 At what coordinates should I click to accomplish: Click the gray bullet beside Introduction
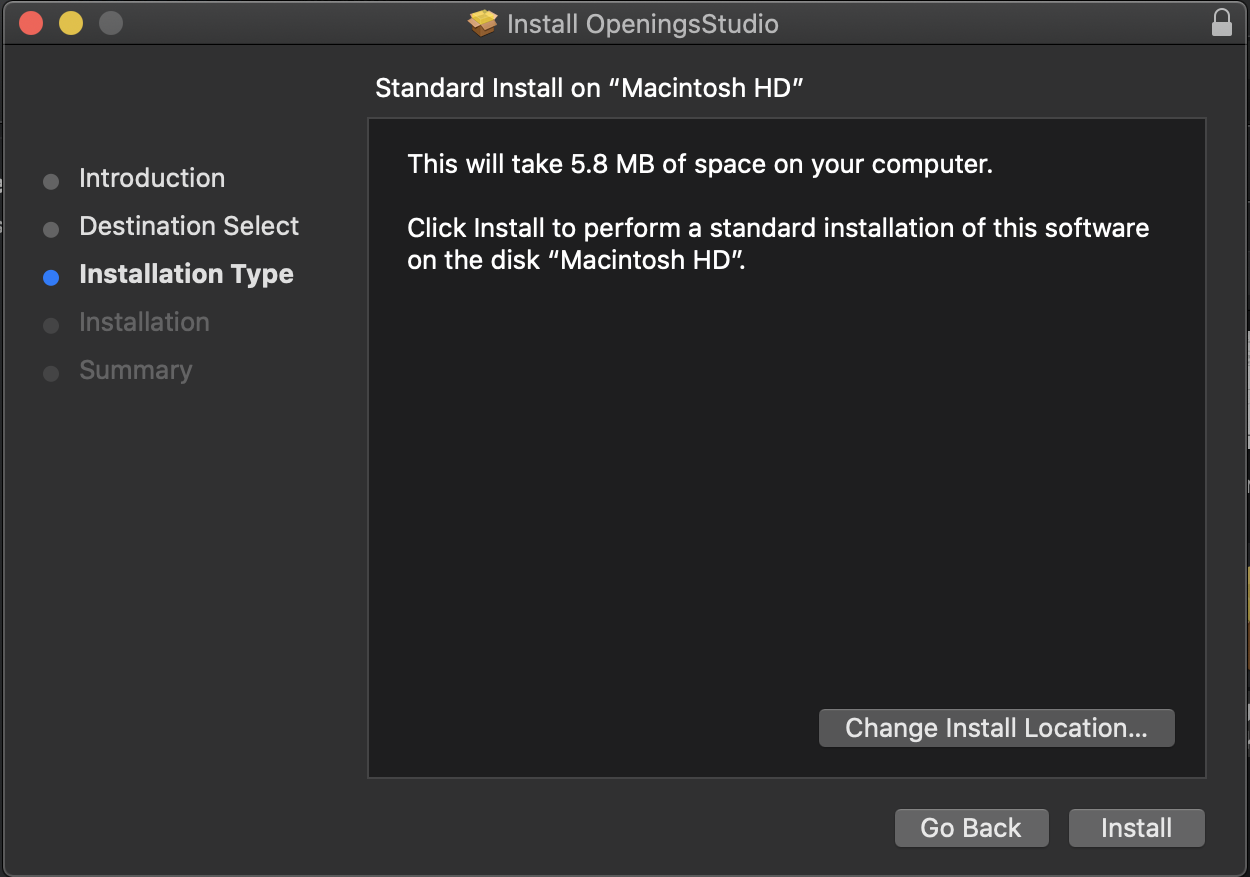(x=51, y=182)
